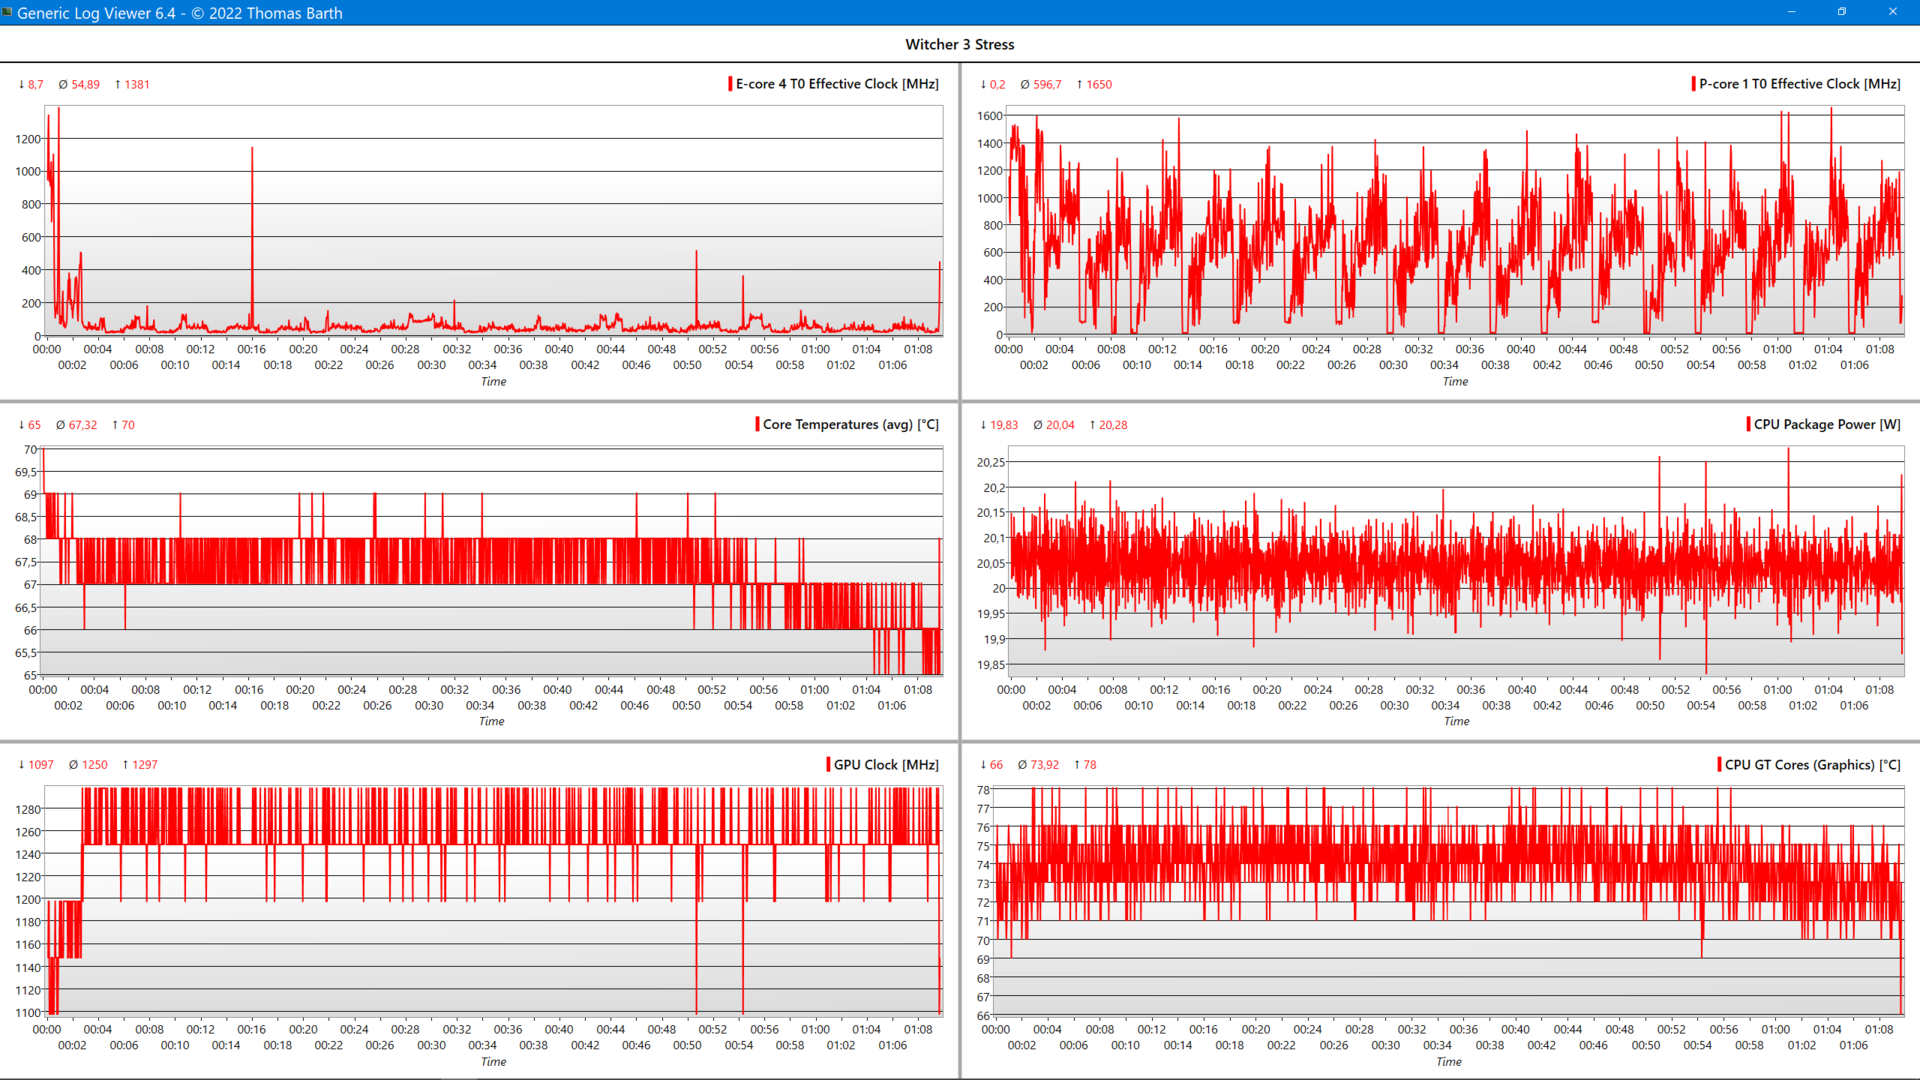1920x1080 pixels.
Task: Click the P-core 1 T0 Effective Clock label
Action: click(x=1799, y=84)
